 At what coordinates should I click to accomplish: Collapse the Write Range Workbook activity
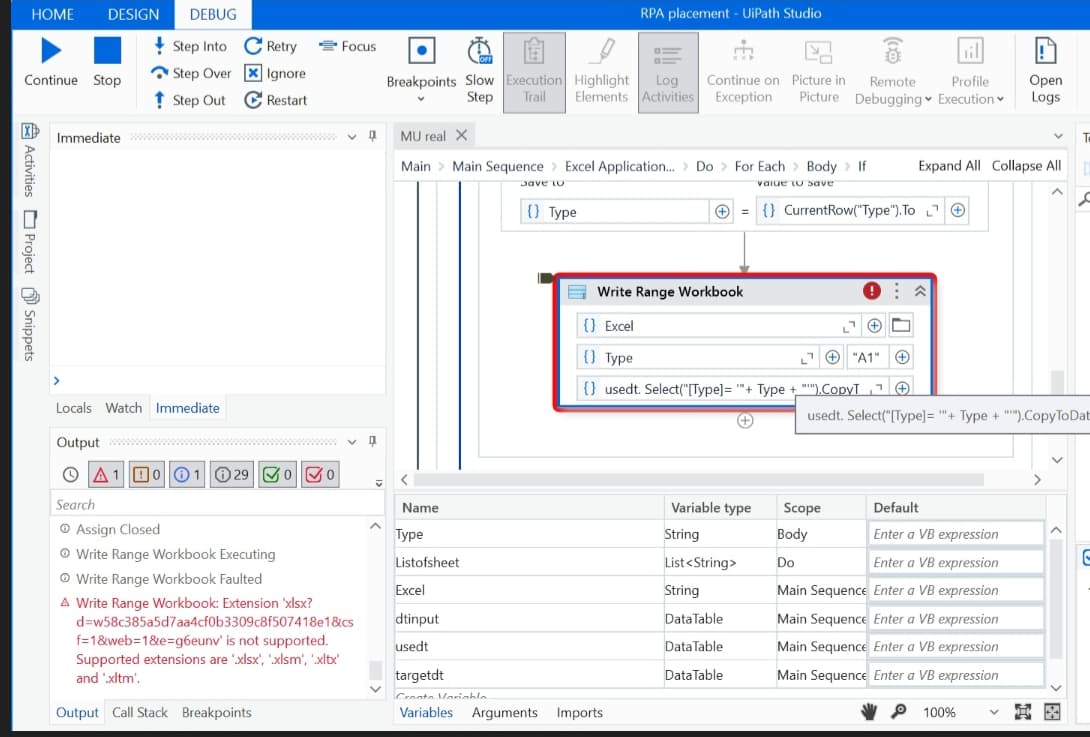[x=920, y=291]
